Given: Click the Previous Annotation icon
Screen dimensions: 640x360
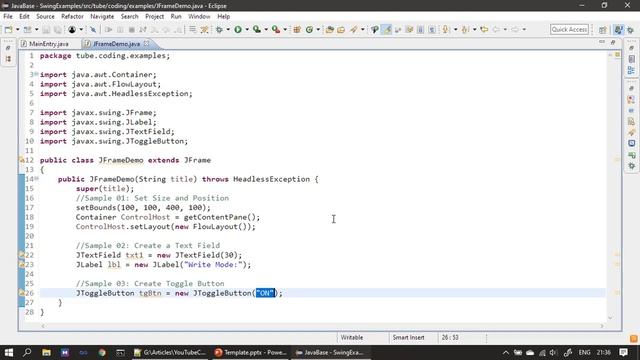Looking at the screenshot, I should point(465,29).
